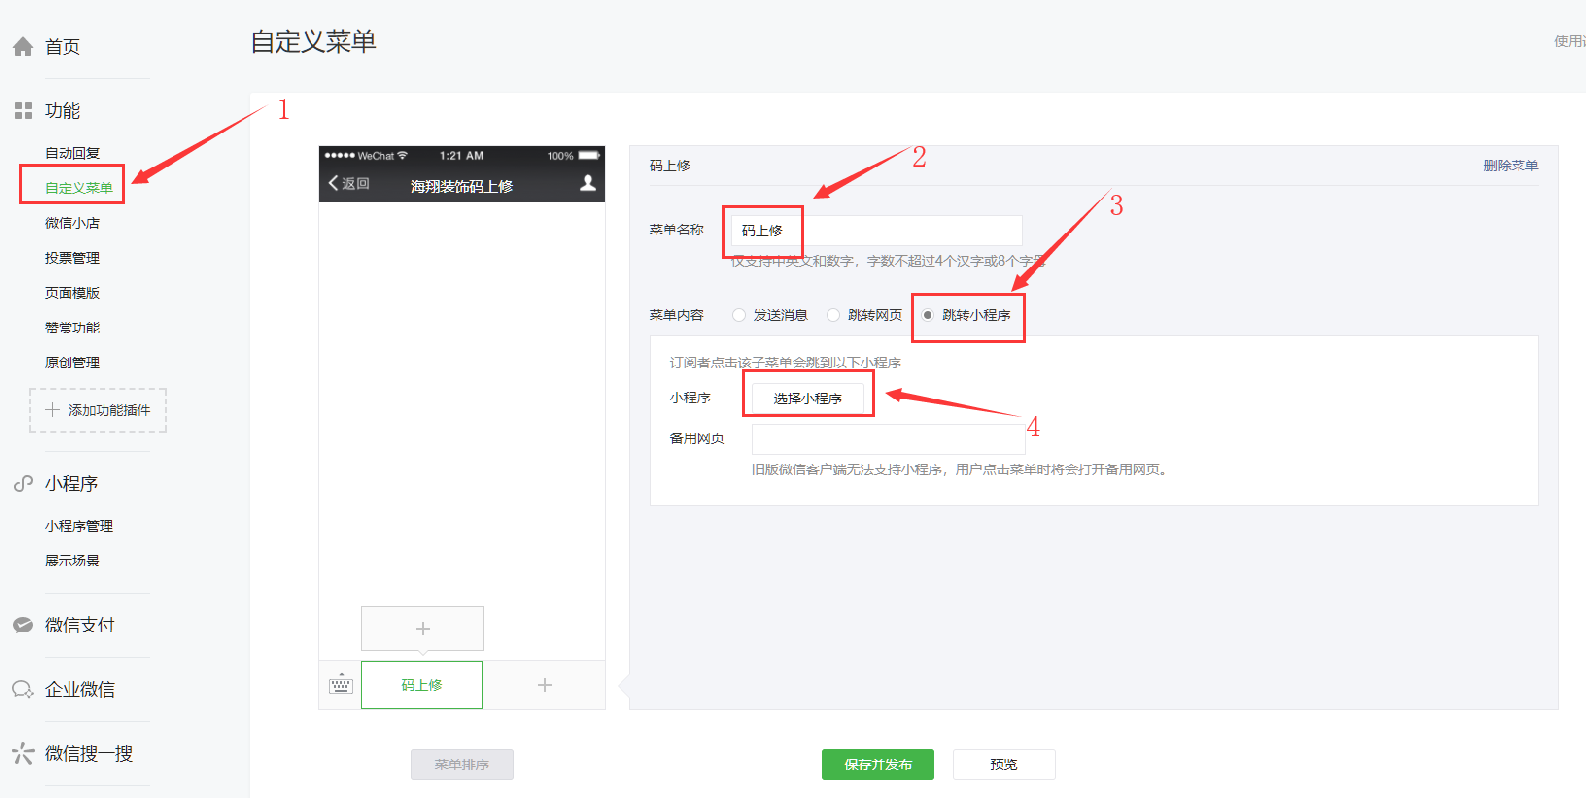Click the 微信支付 icon
1586x798 pixels.
pos(23,625)
